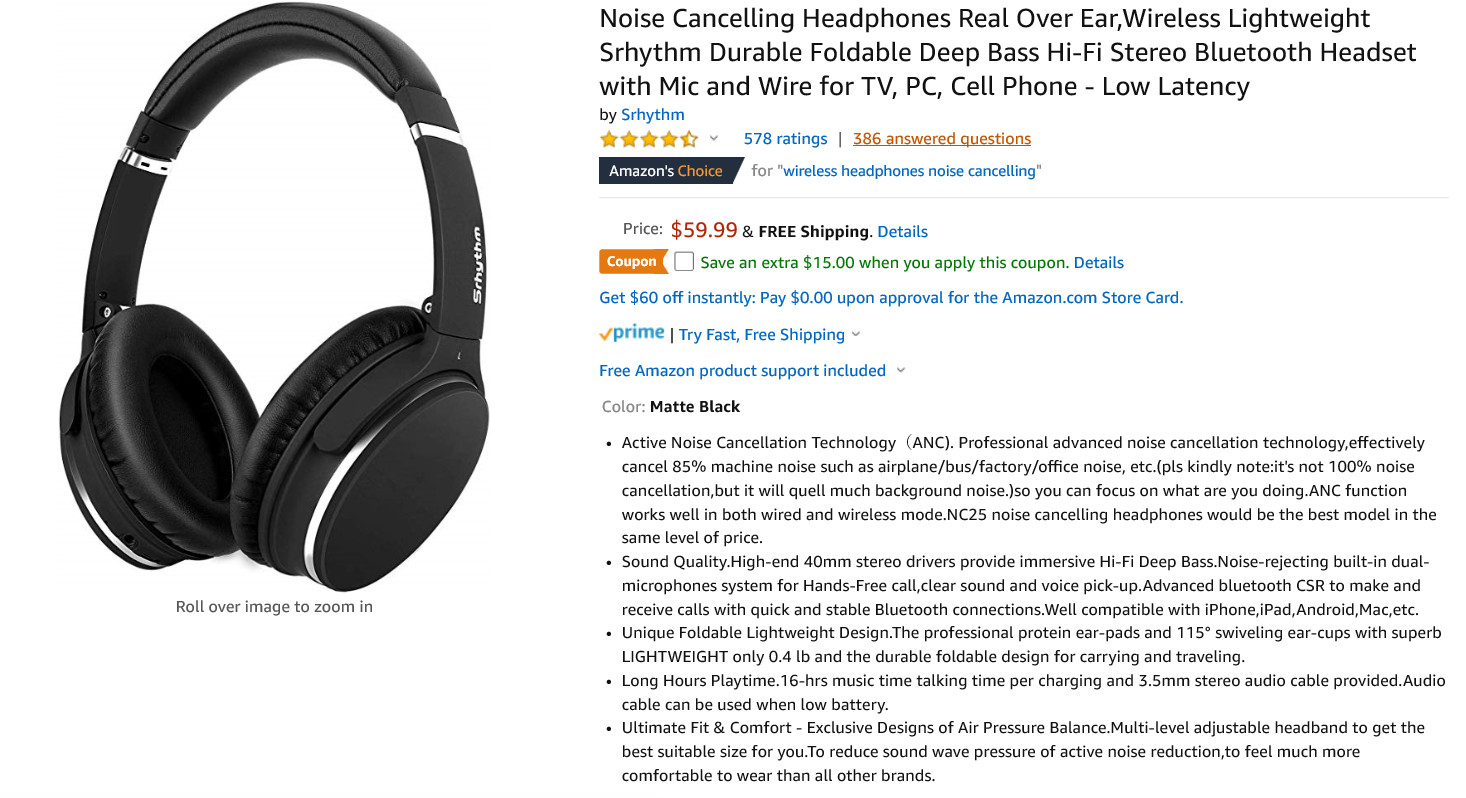Click the star rating icons
The height and width of the screenshot is (798, 1466).
coord(649,139)
